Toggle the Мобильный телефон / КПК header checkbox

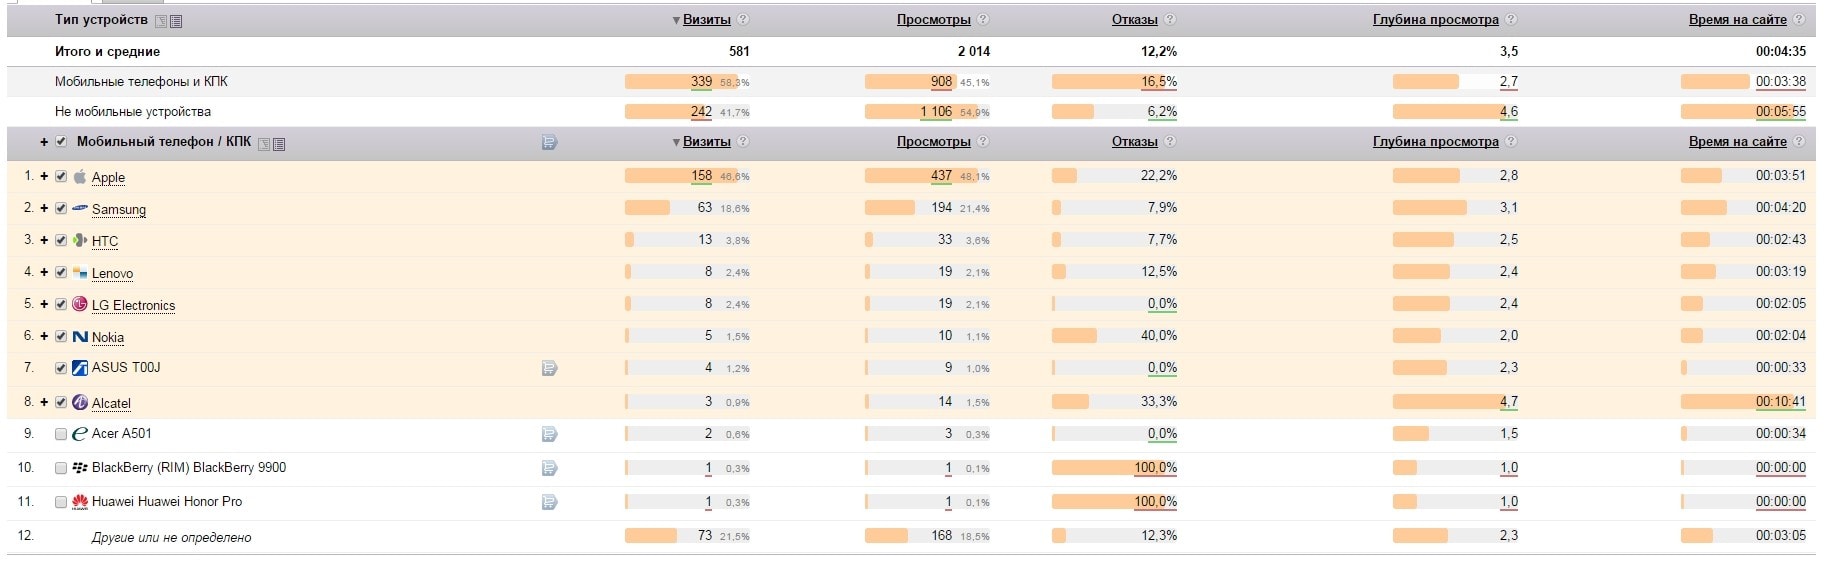[61, 142]
